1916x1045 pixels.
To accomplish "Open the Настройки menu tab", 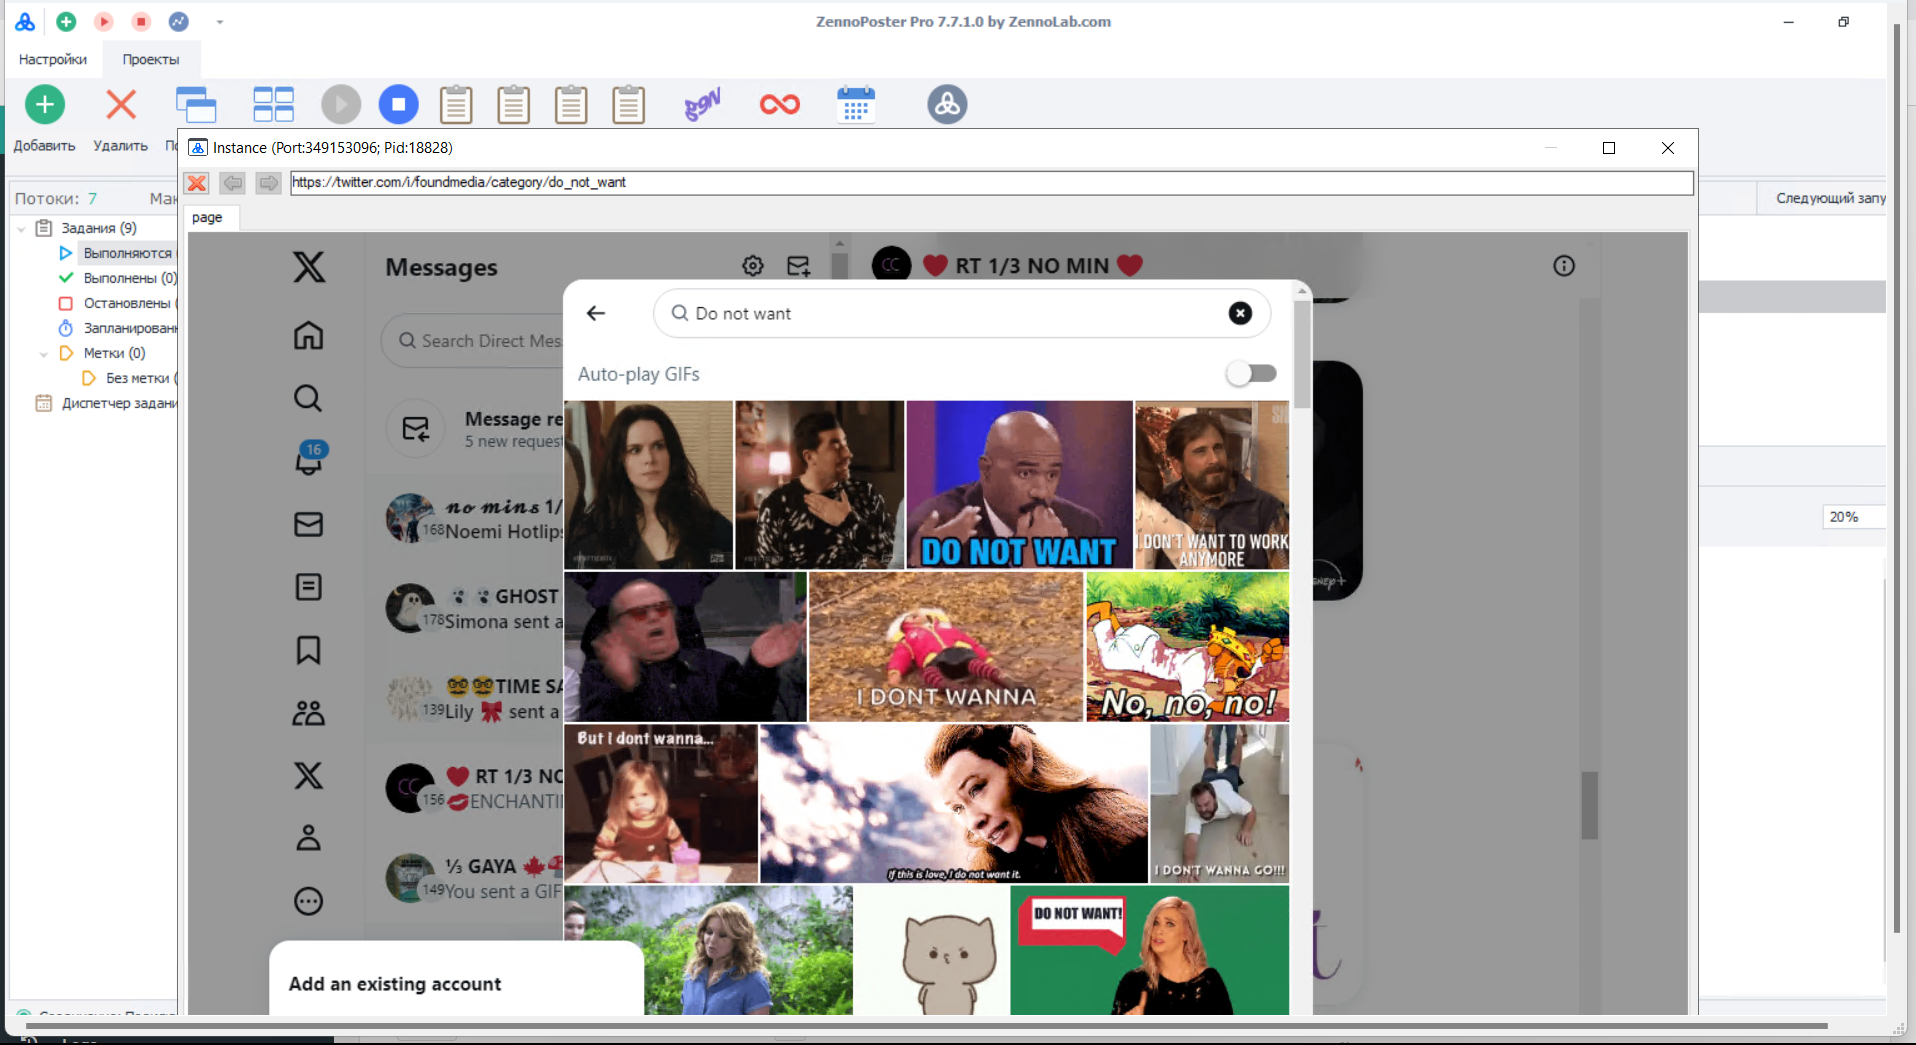I will pyautogui.click(x=53, y=60).
